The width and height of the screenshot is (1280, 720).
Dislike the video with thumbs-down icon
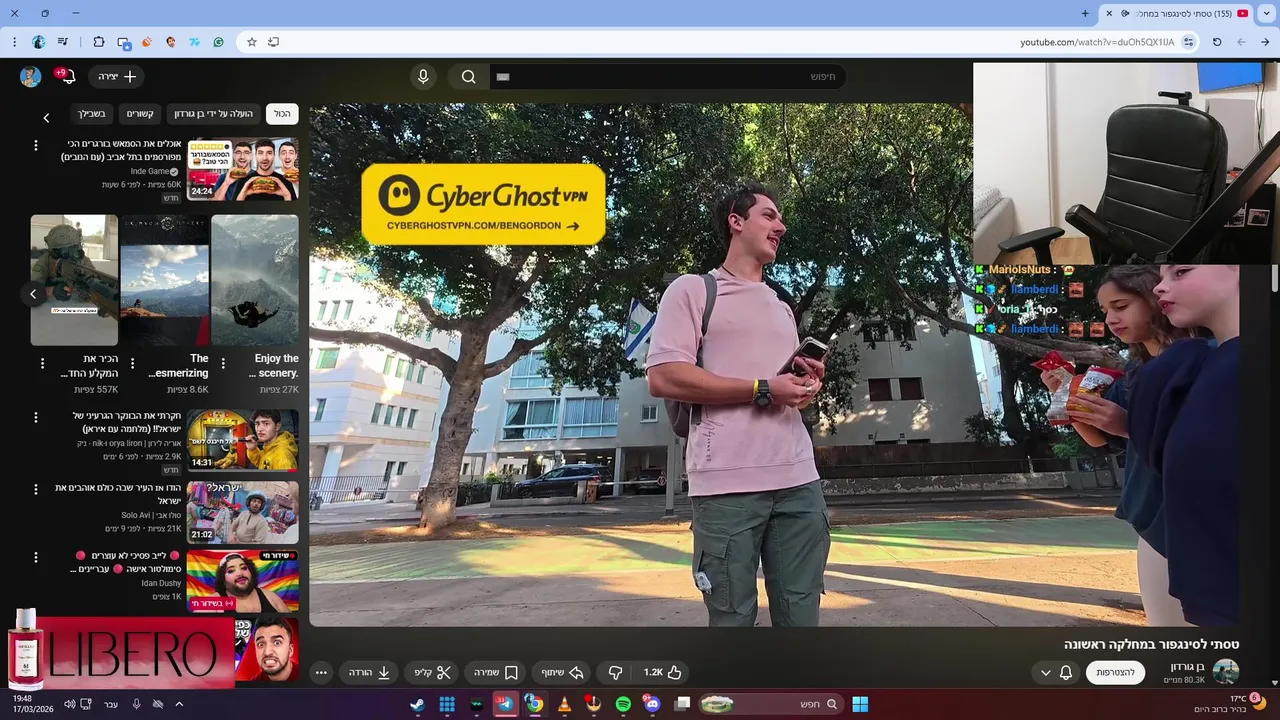[x=616, y=673]
